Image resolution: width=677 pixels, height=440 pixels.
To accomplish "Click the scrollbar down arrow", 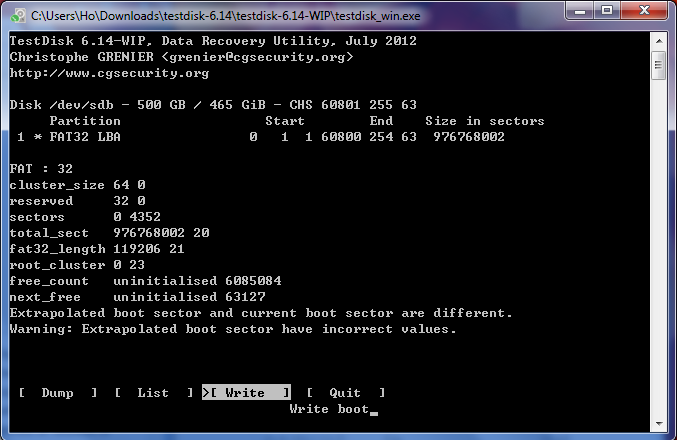I will 659,424.
